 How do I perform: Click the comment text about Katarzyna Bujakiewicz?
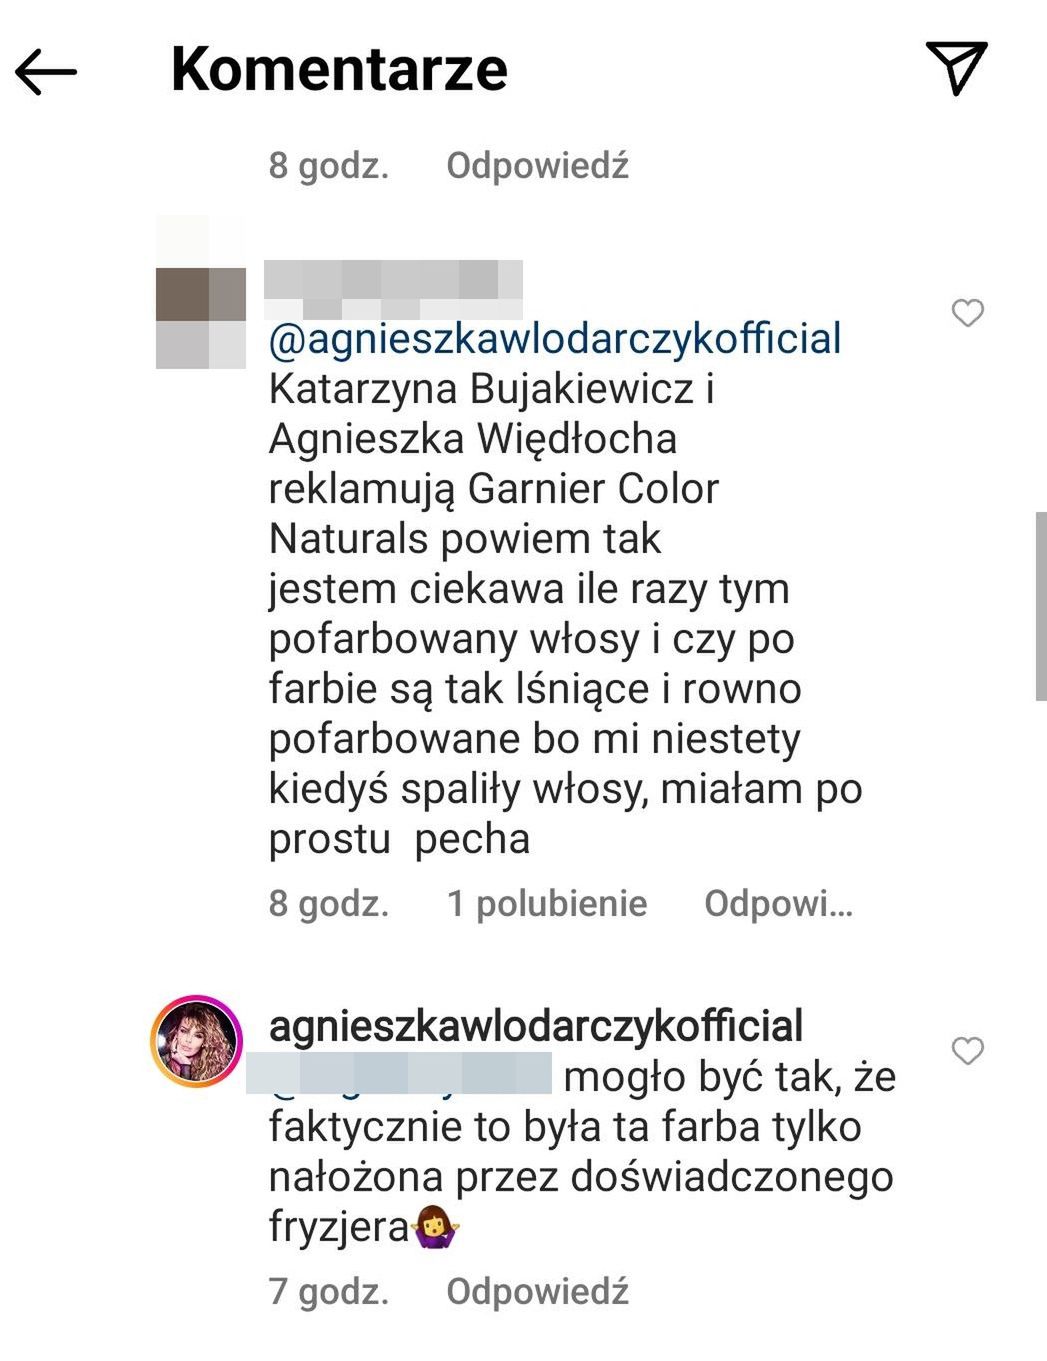[565, 613]
